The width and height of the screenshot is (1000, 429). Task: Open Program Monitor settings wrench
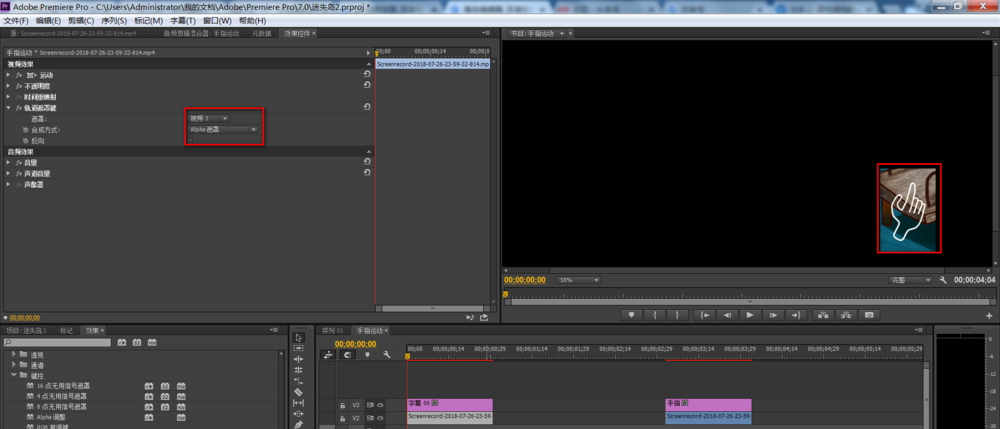click(x=942, y=280)
